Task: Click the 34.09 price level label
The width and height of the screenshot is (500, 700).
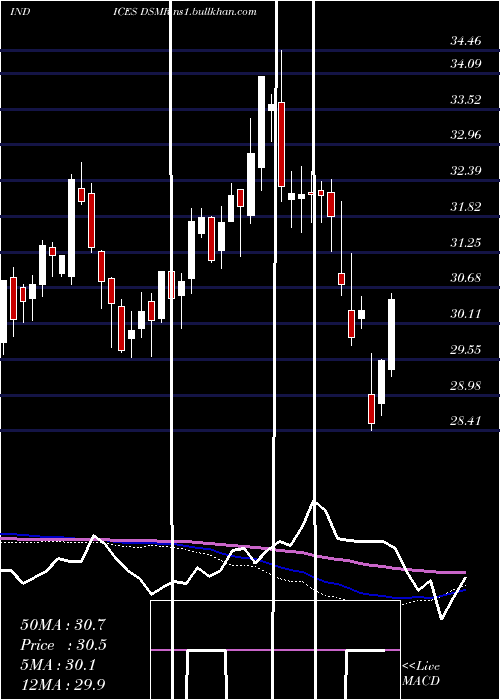Action: coord(466,64)
